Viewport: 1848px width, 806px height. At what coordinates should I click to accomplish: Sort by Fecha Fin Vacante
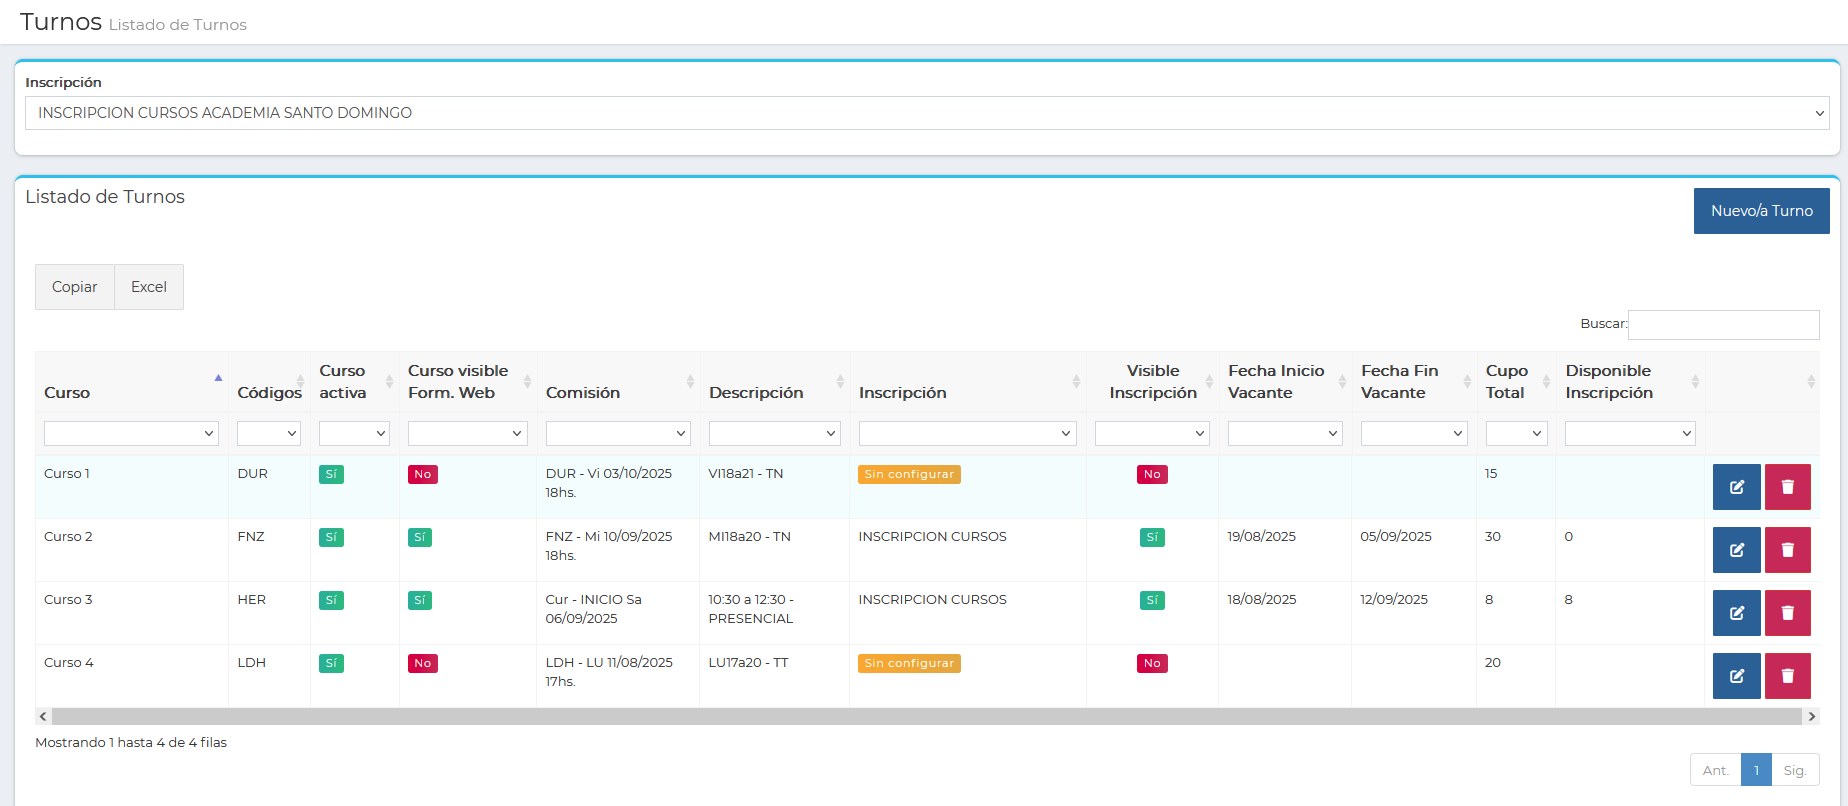[1414, 382]
